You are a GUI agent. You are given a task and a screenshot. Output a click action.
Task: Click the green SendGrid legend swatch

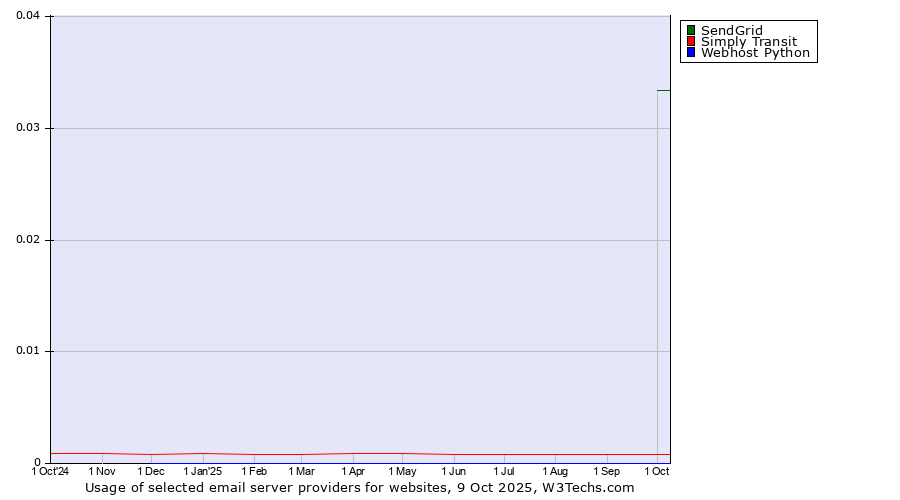tap(690, 30)
